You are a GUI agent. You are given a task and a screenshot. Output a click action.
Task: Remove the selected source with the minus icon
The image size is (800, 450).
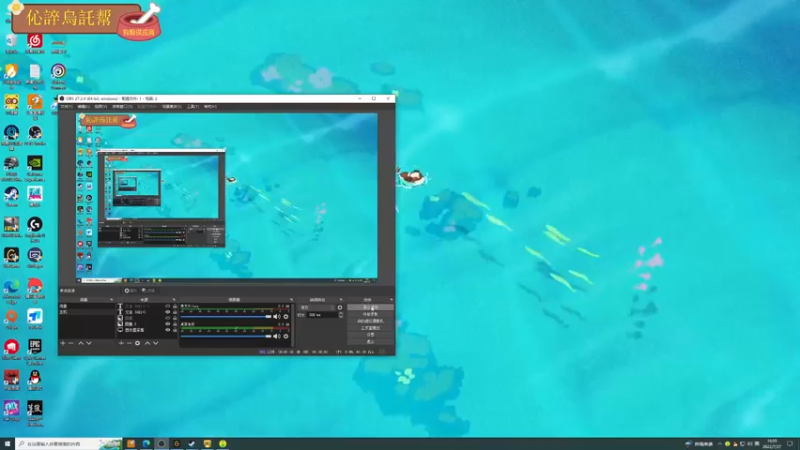pos(129,343)
